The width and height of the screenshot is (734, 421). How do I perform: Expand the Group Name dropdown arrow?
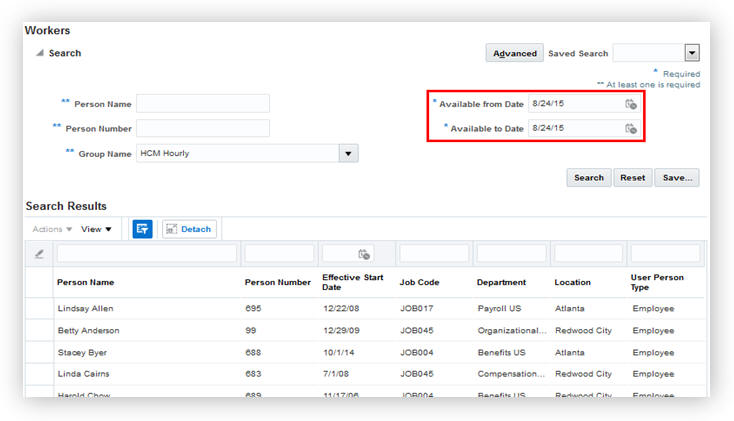[348, 154]
